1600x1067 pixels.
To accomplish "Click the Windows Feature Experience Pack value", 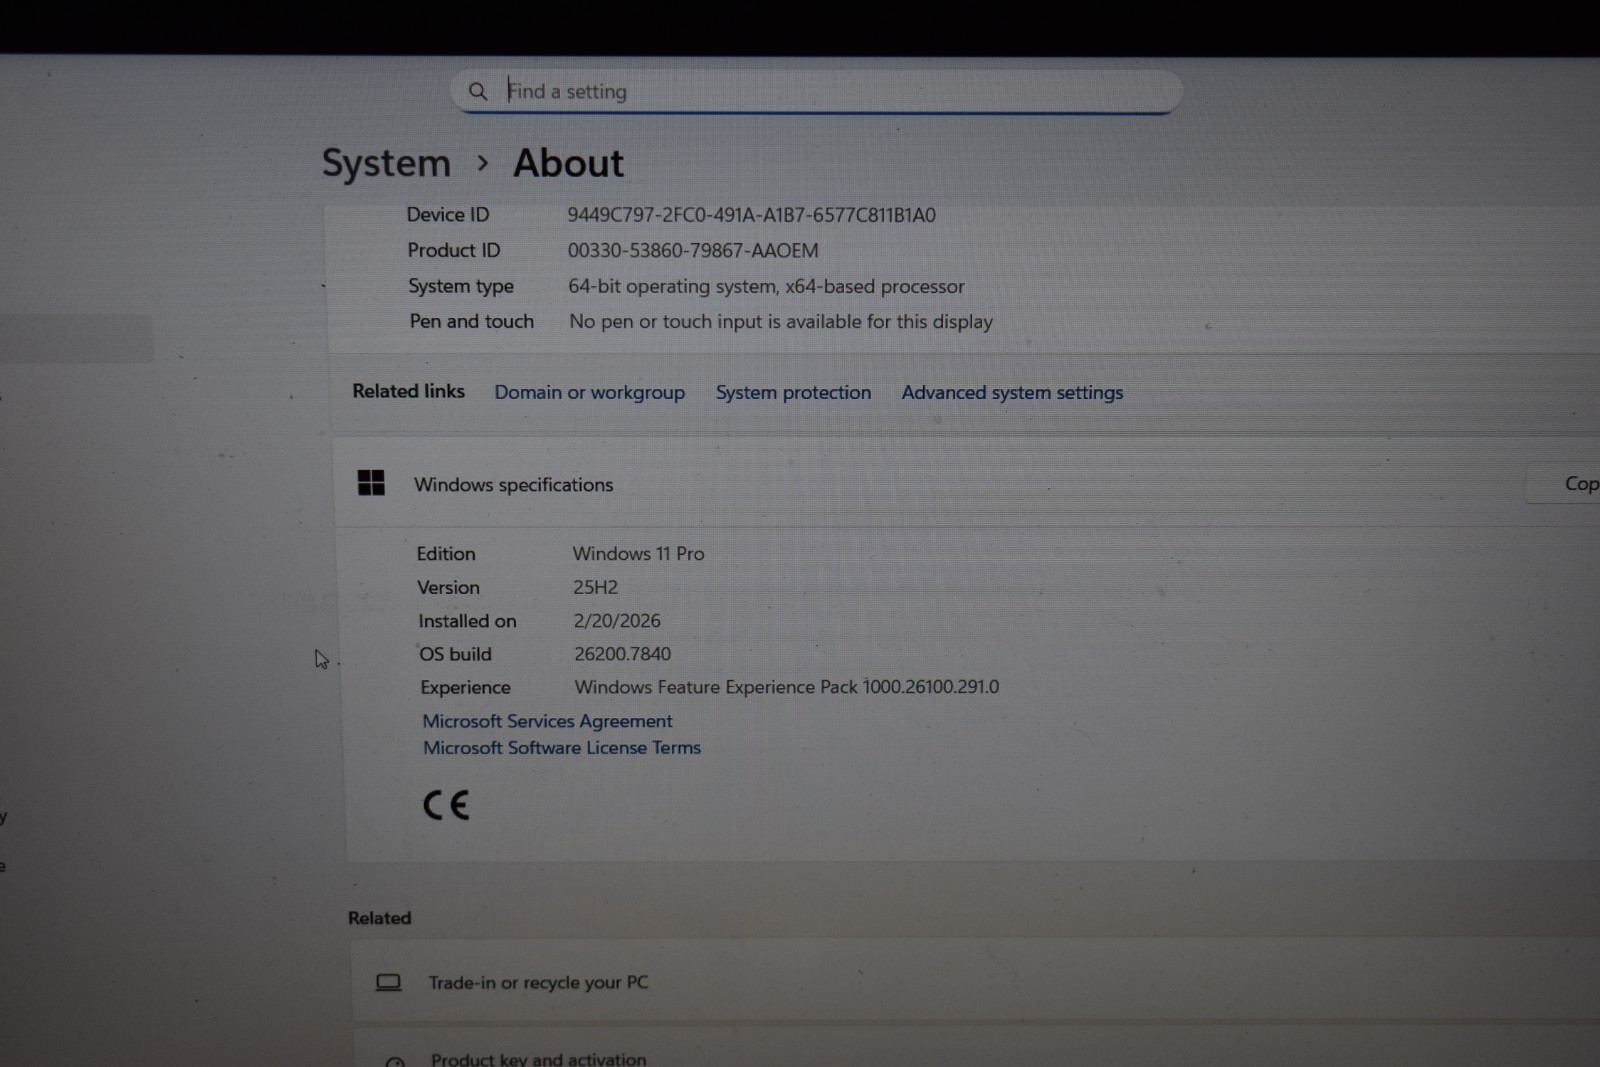I will point(787,687).
